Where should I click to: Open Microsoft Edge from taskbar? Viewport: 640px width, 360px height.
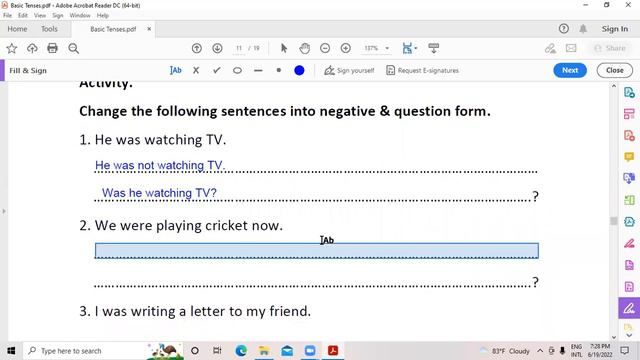[x=241, y=351]
